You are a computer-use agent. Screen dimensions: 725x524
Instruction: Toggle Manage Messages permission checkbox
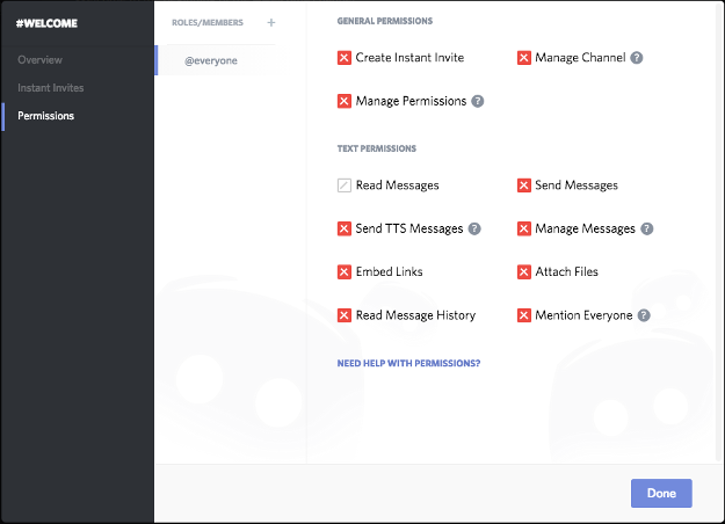524,228
